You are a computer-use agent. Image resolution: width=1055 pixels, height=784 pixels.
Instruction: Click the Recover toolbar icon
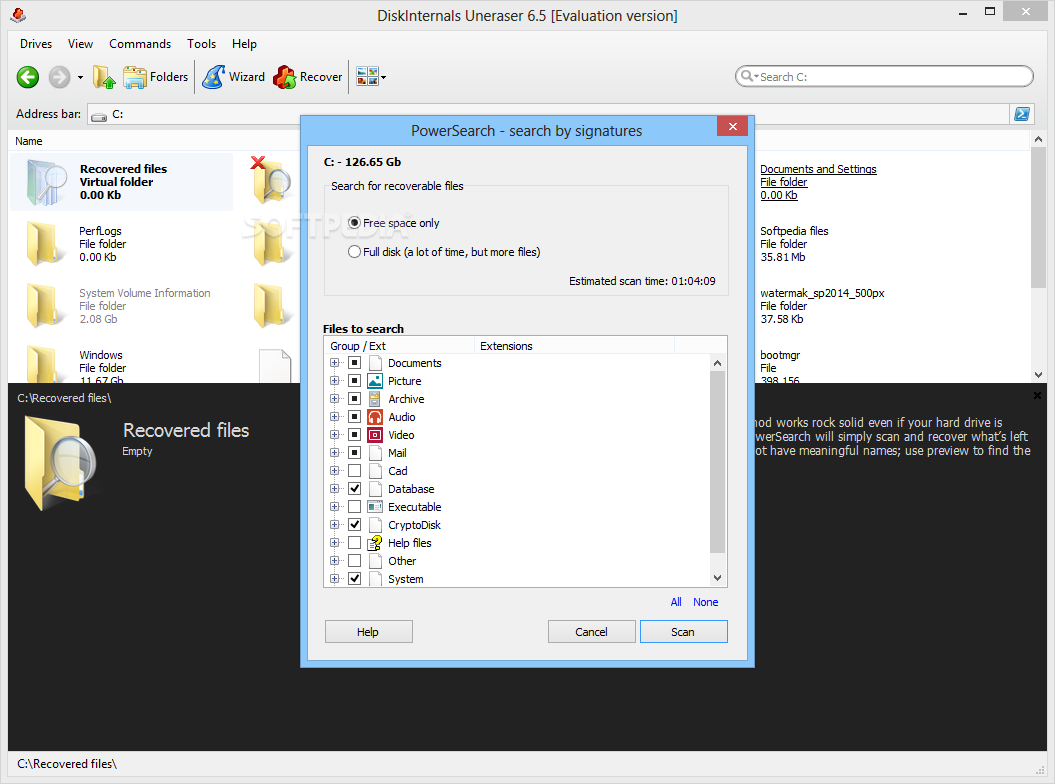(285, 77)
